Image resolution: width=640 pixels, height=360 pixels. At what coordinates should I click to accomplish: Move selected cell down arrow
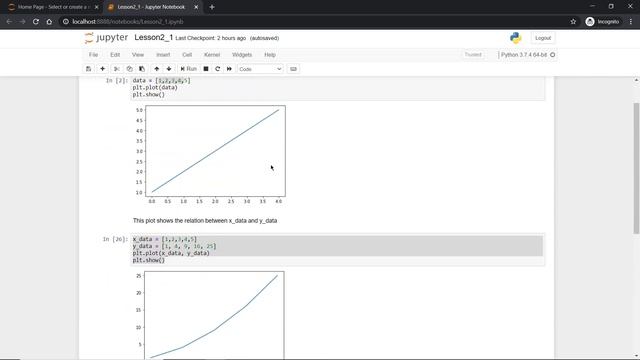169,69
